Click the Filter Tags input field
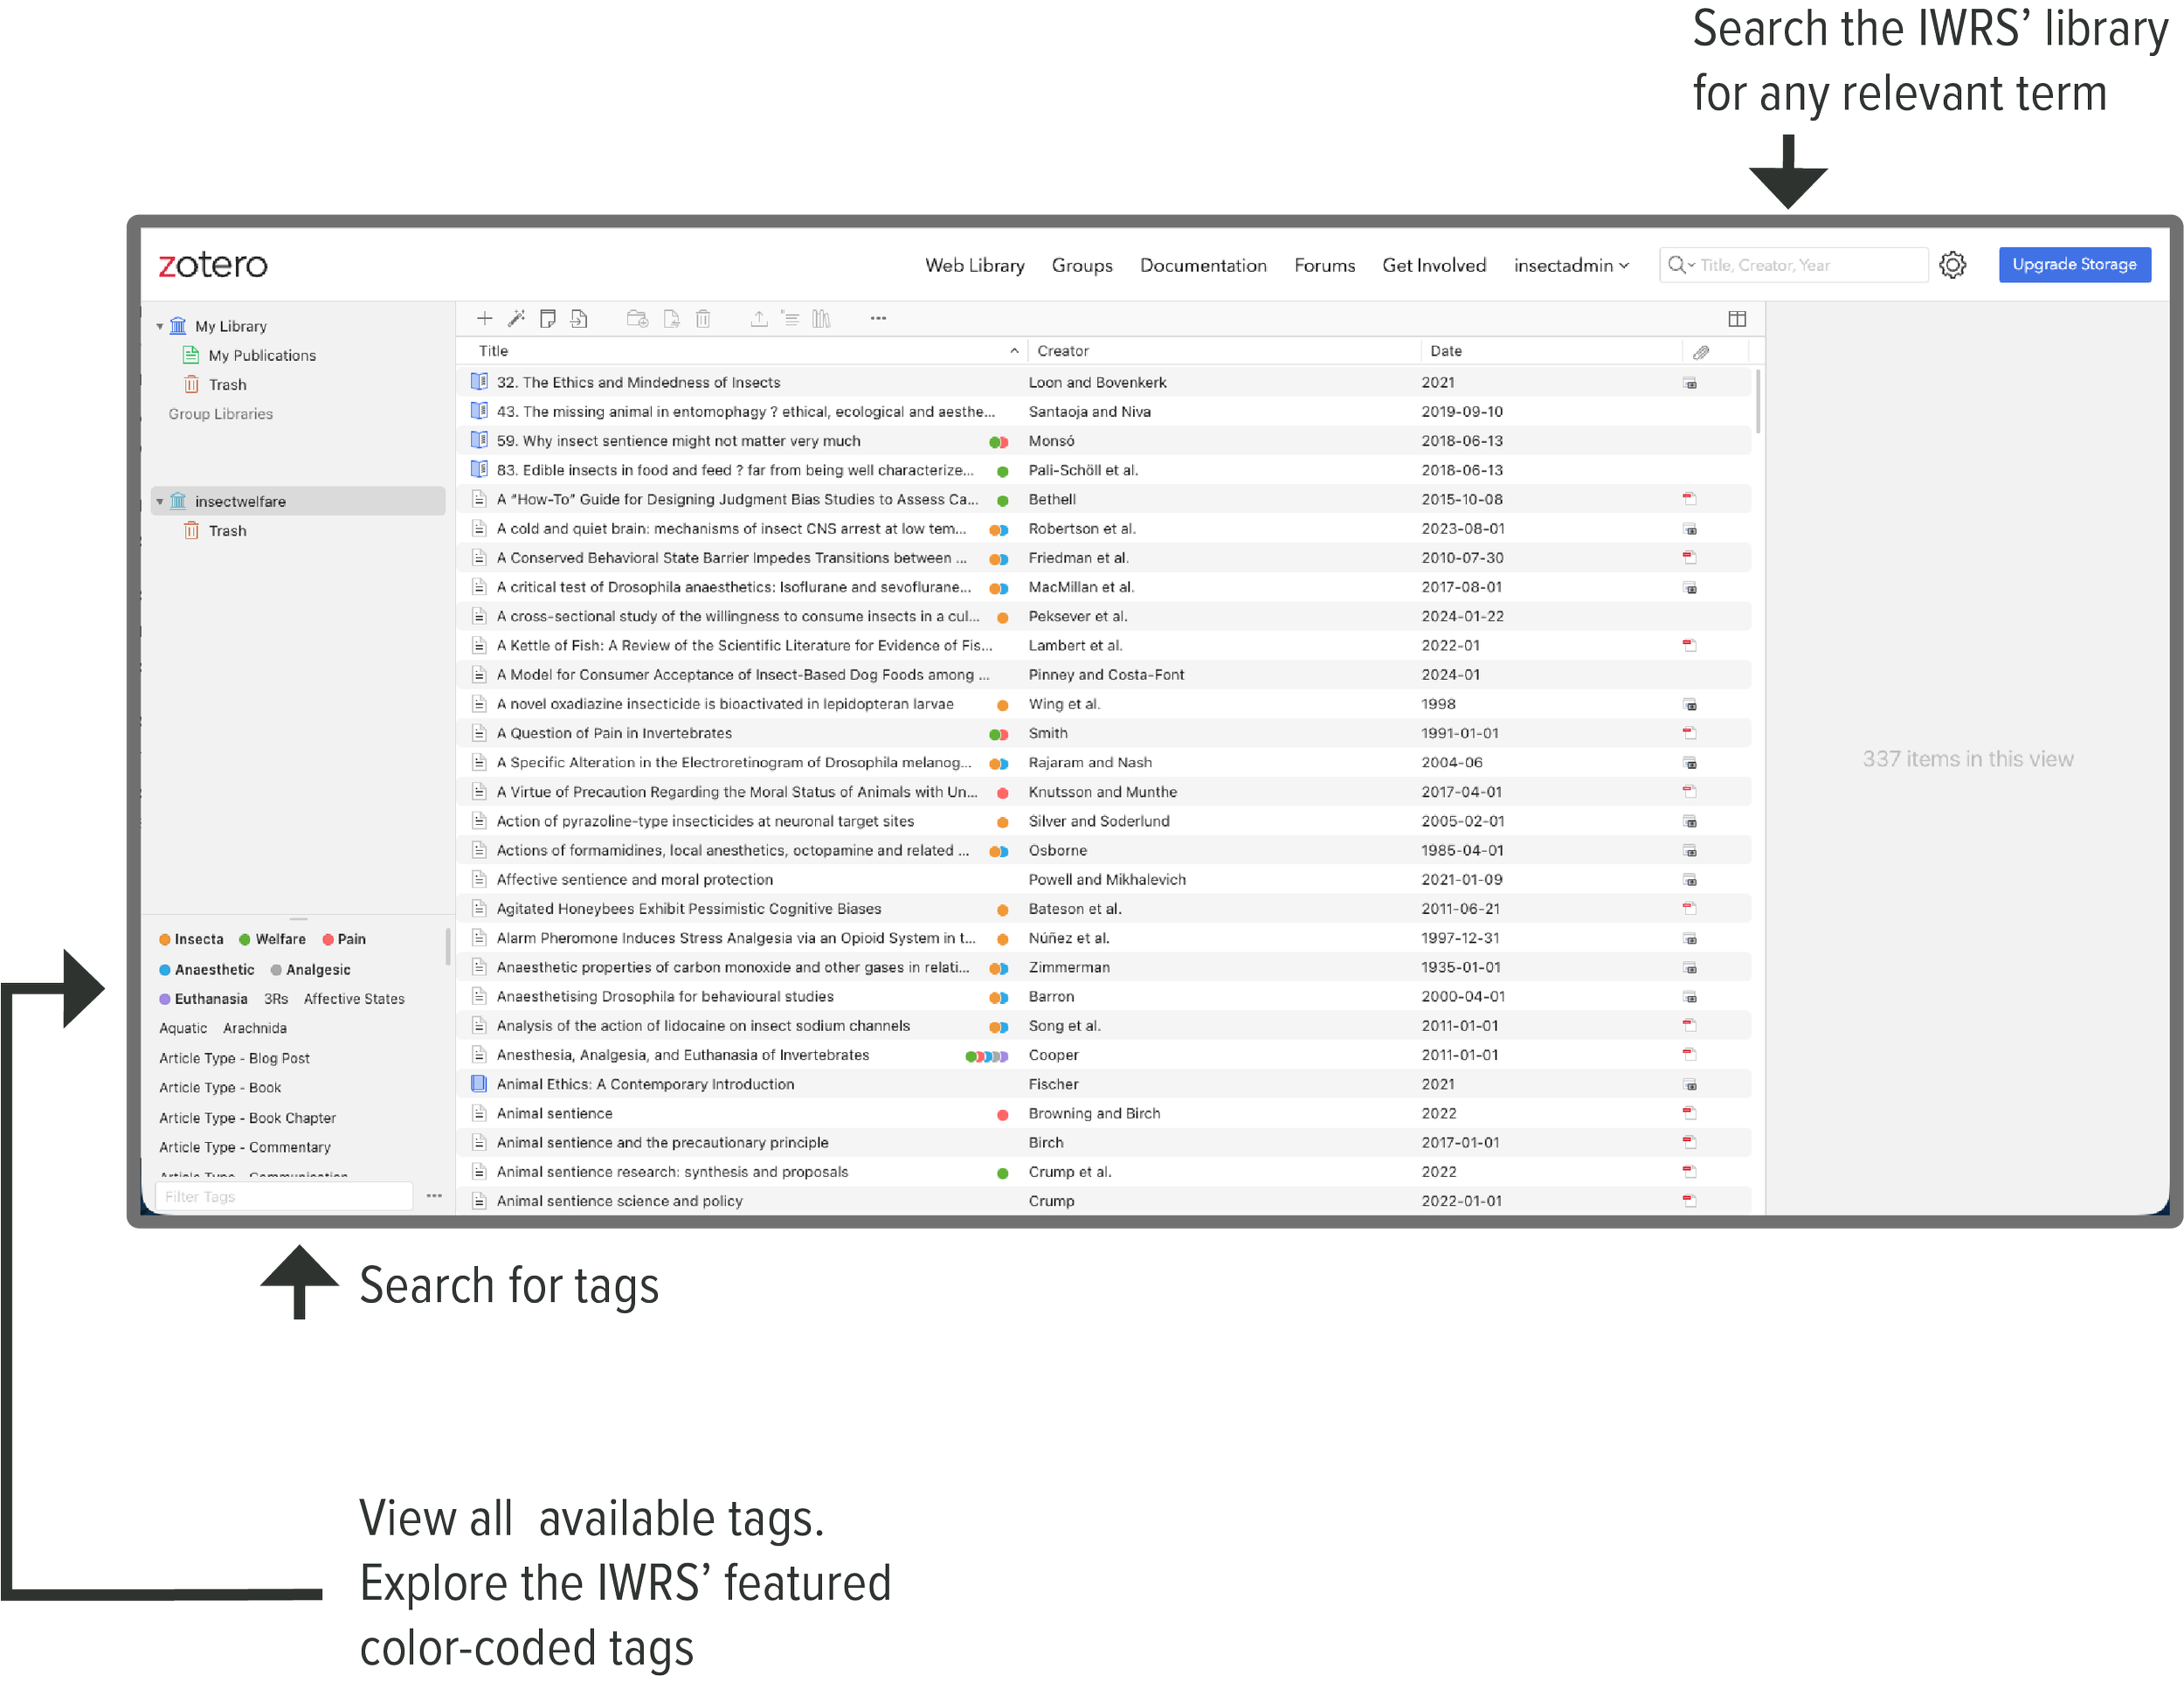 [284, 1197]
